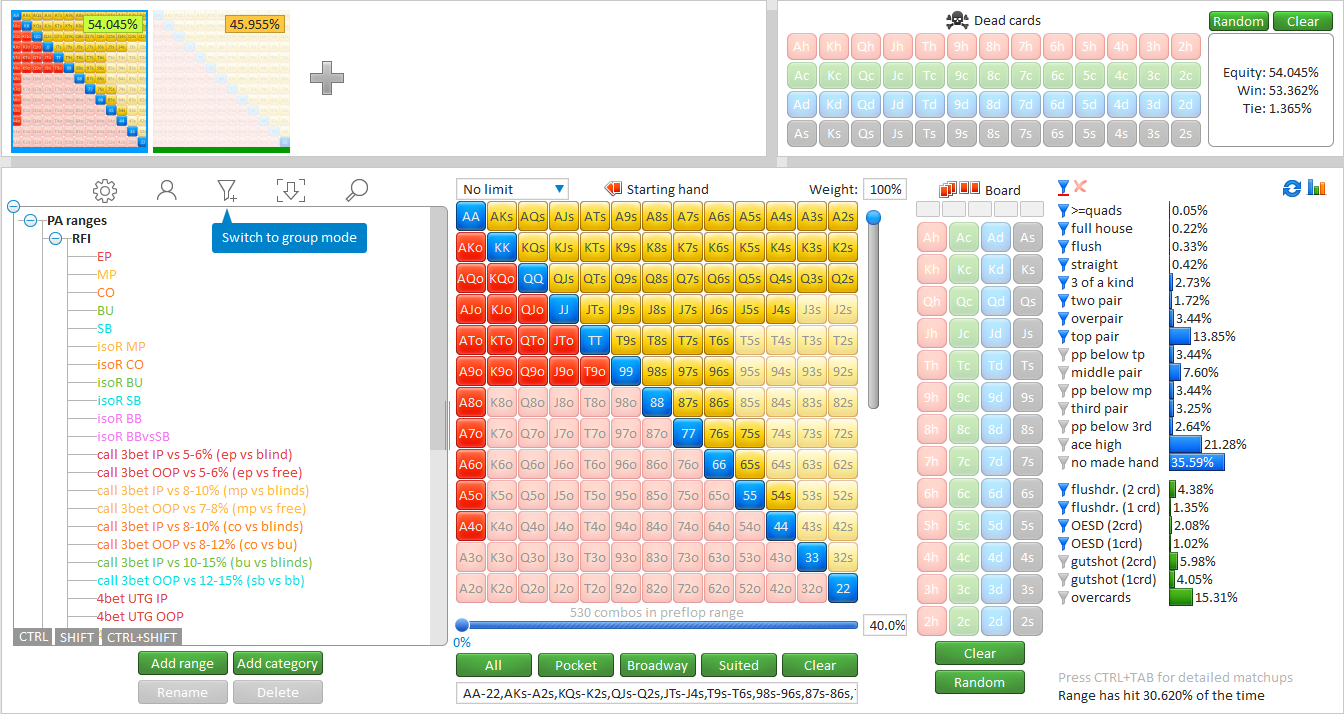Select the 45.955% player range thumbnail
This screenshot has width=1344, height=714.
(221, 82)
